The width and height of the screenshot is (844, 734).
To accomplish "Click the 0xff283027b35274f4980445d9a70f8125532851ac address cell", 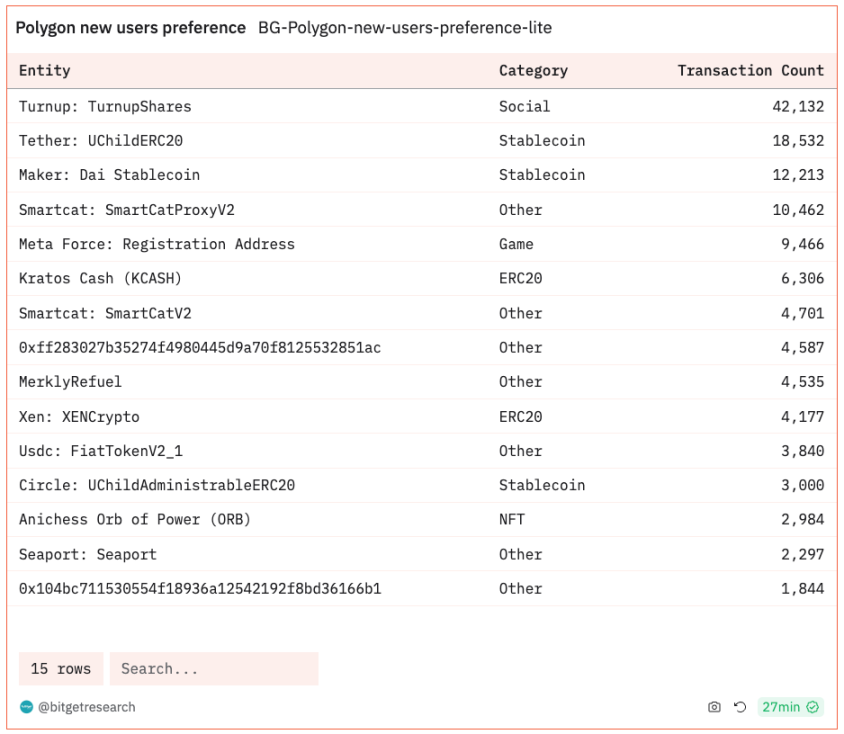I will point(200,348).
